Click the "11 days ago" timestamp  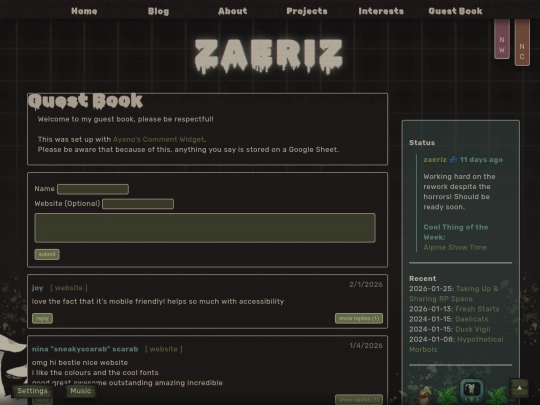[x=481, y=160]
